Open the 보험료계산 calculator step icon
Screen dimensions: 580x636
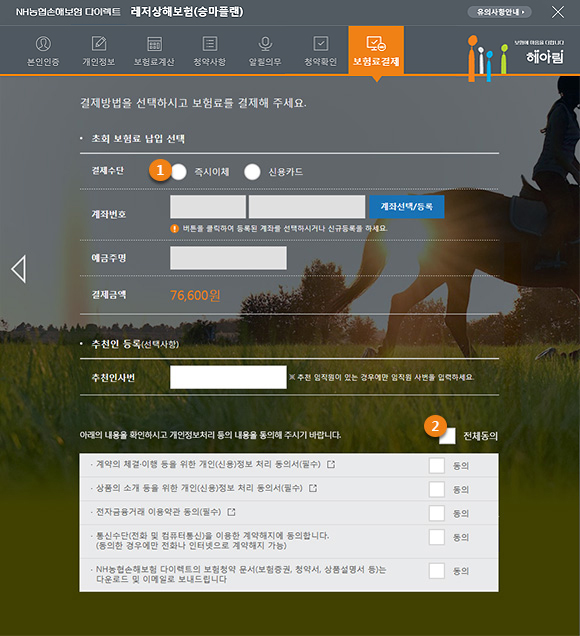pyautogui.click(x=154, y=44)
